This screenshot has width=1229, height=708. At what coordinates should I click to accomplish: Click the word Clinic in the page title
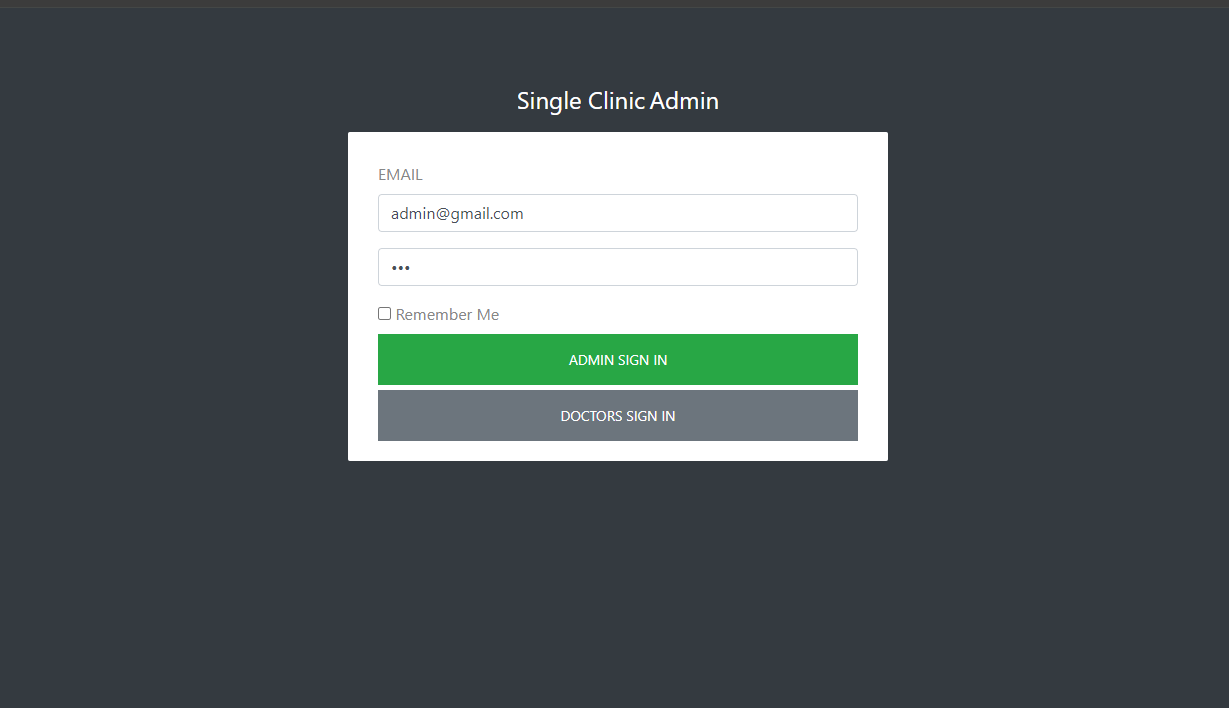point(614,101)
